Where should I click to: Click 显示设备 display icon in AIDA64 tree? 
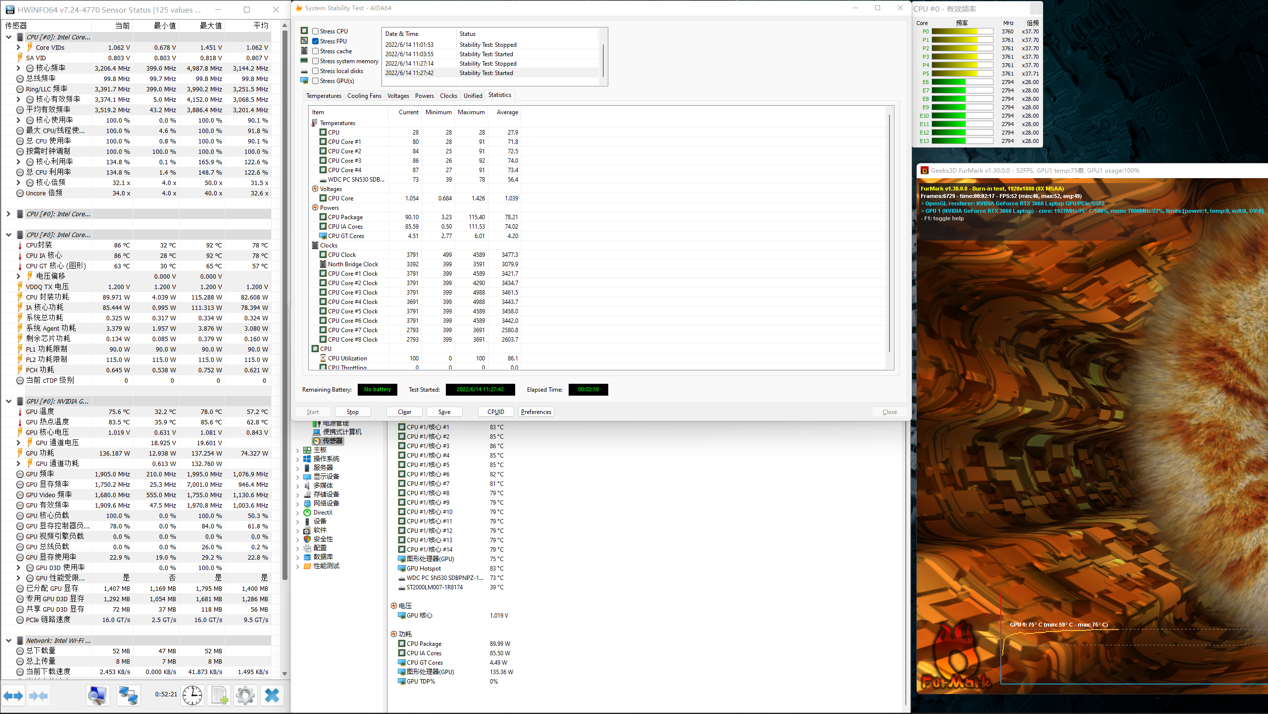[x=307, y=477]
